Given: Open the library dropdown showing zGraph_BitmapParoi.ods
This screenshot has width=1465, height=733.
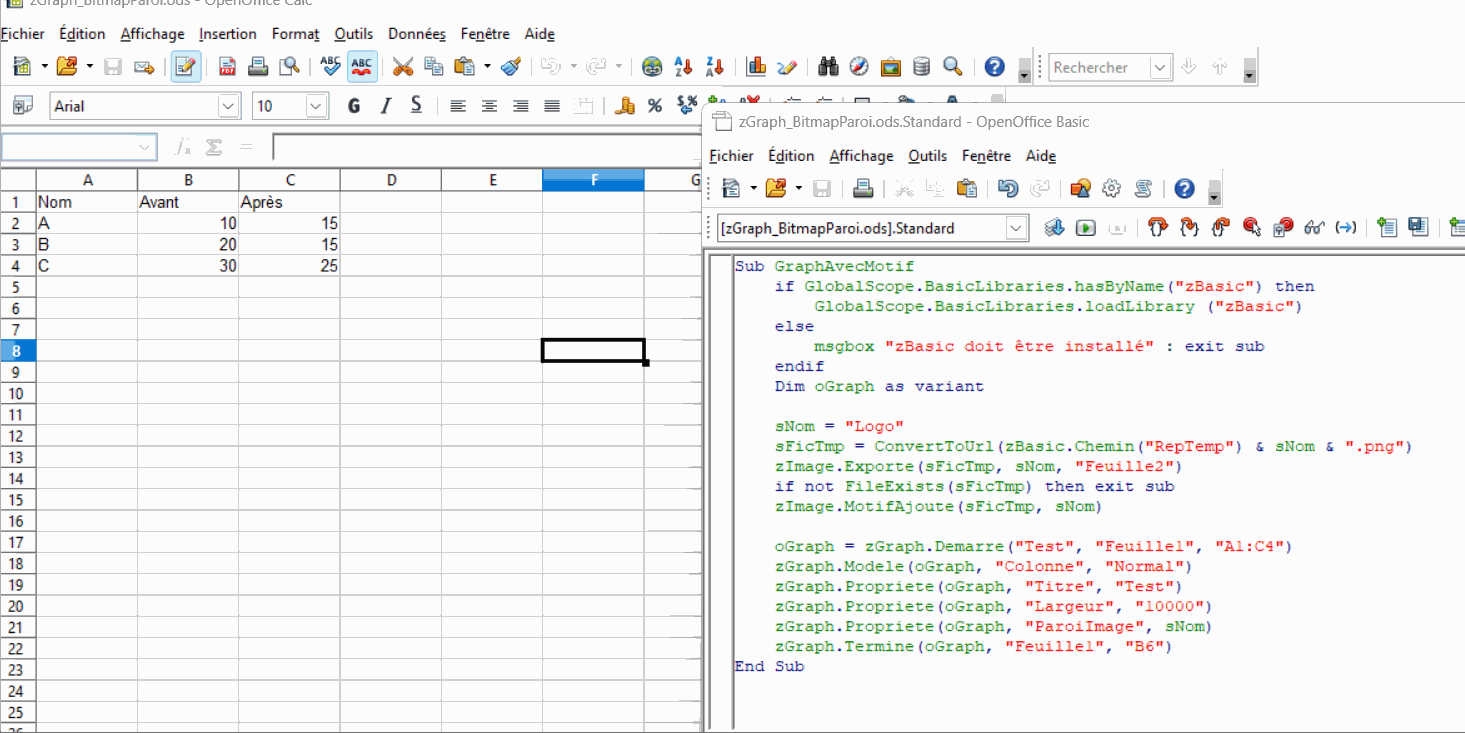Looking at the screenshot, I should tap(1016, 228).
